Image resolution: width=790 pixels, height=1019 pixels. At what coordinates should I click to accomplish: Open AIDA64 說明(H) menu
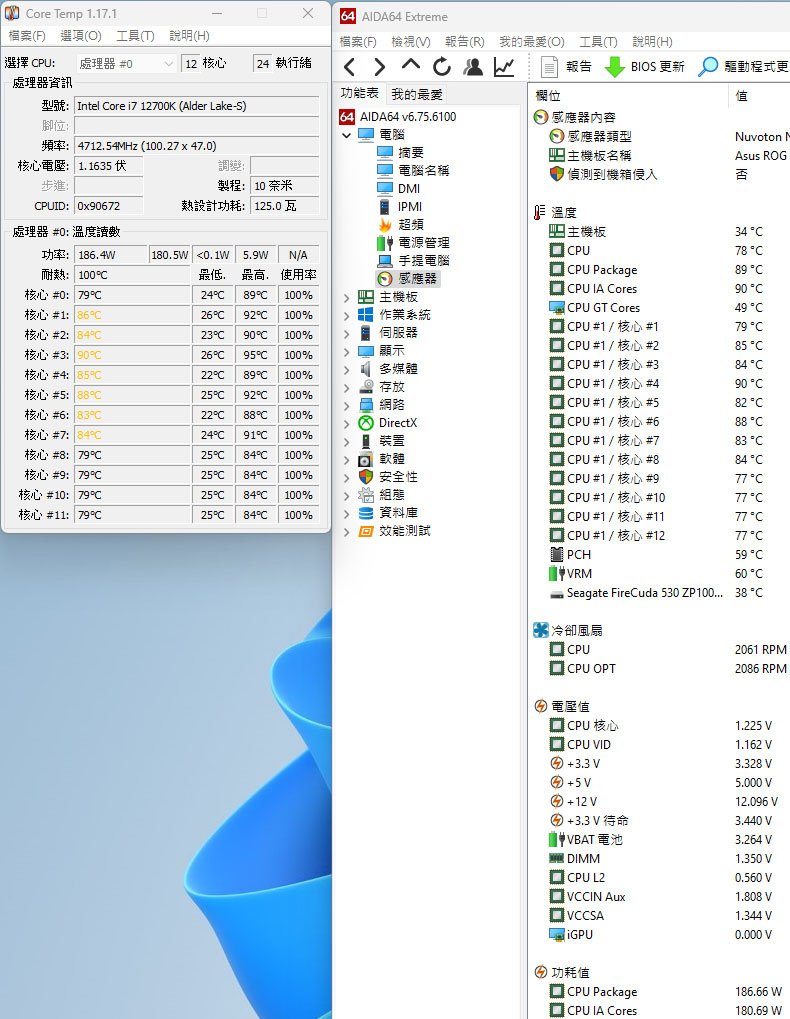(652, 42)
